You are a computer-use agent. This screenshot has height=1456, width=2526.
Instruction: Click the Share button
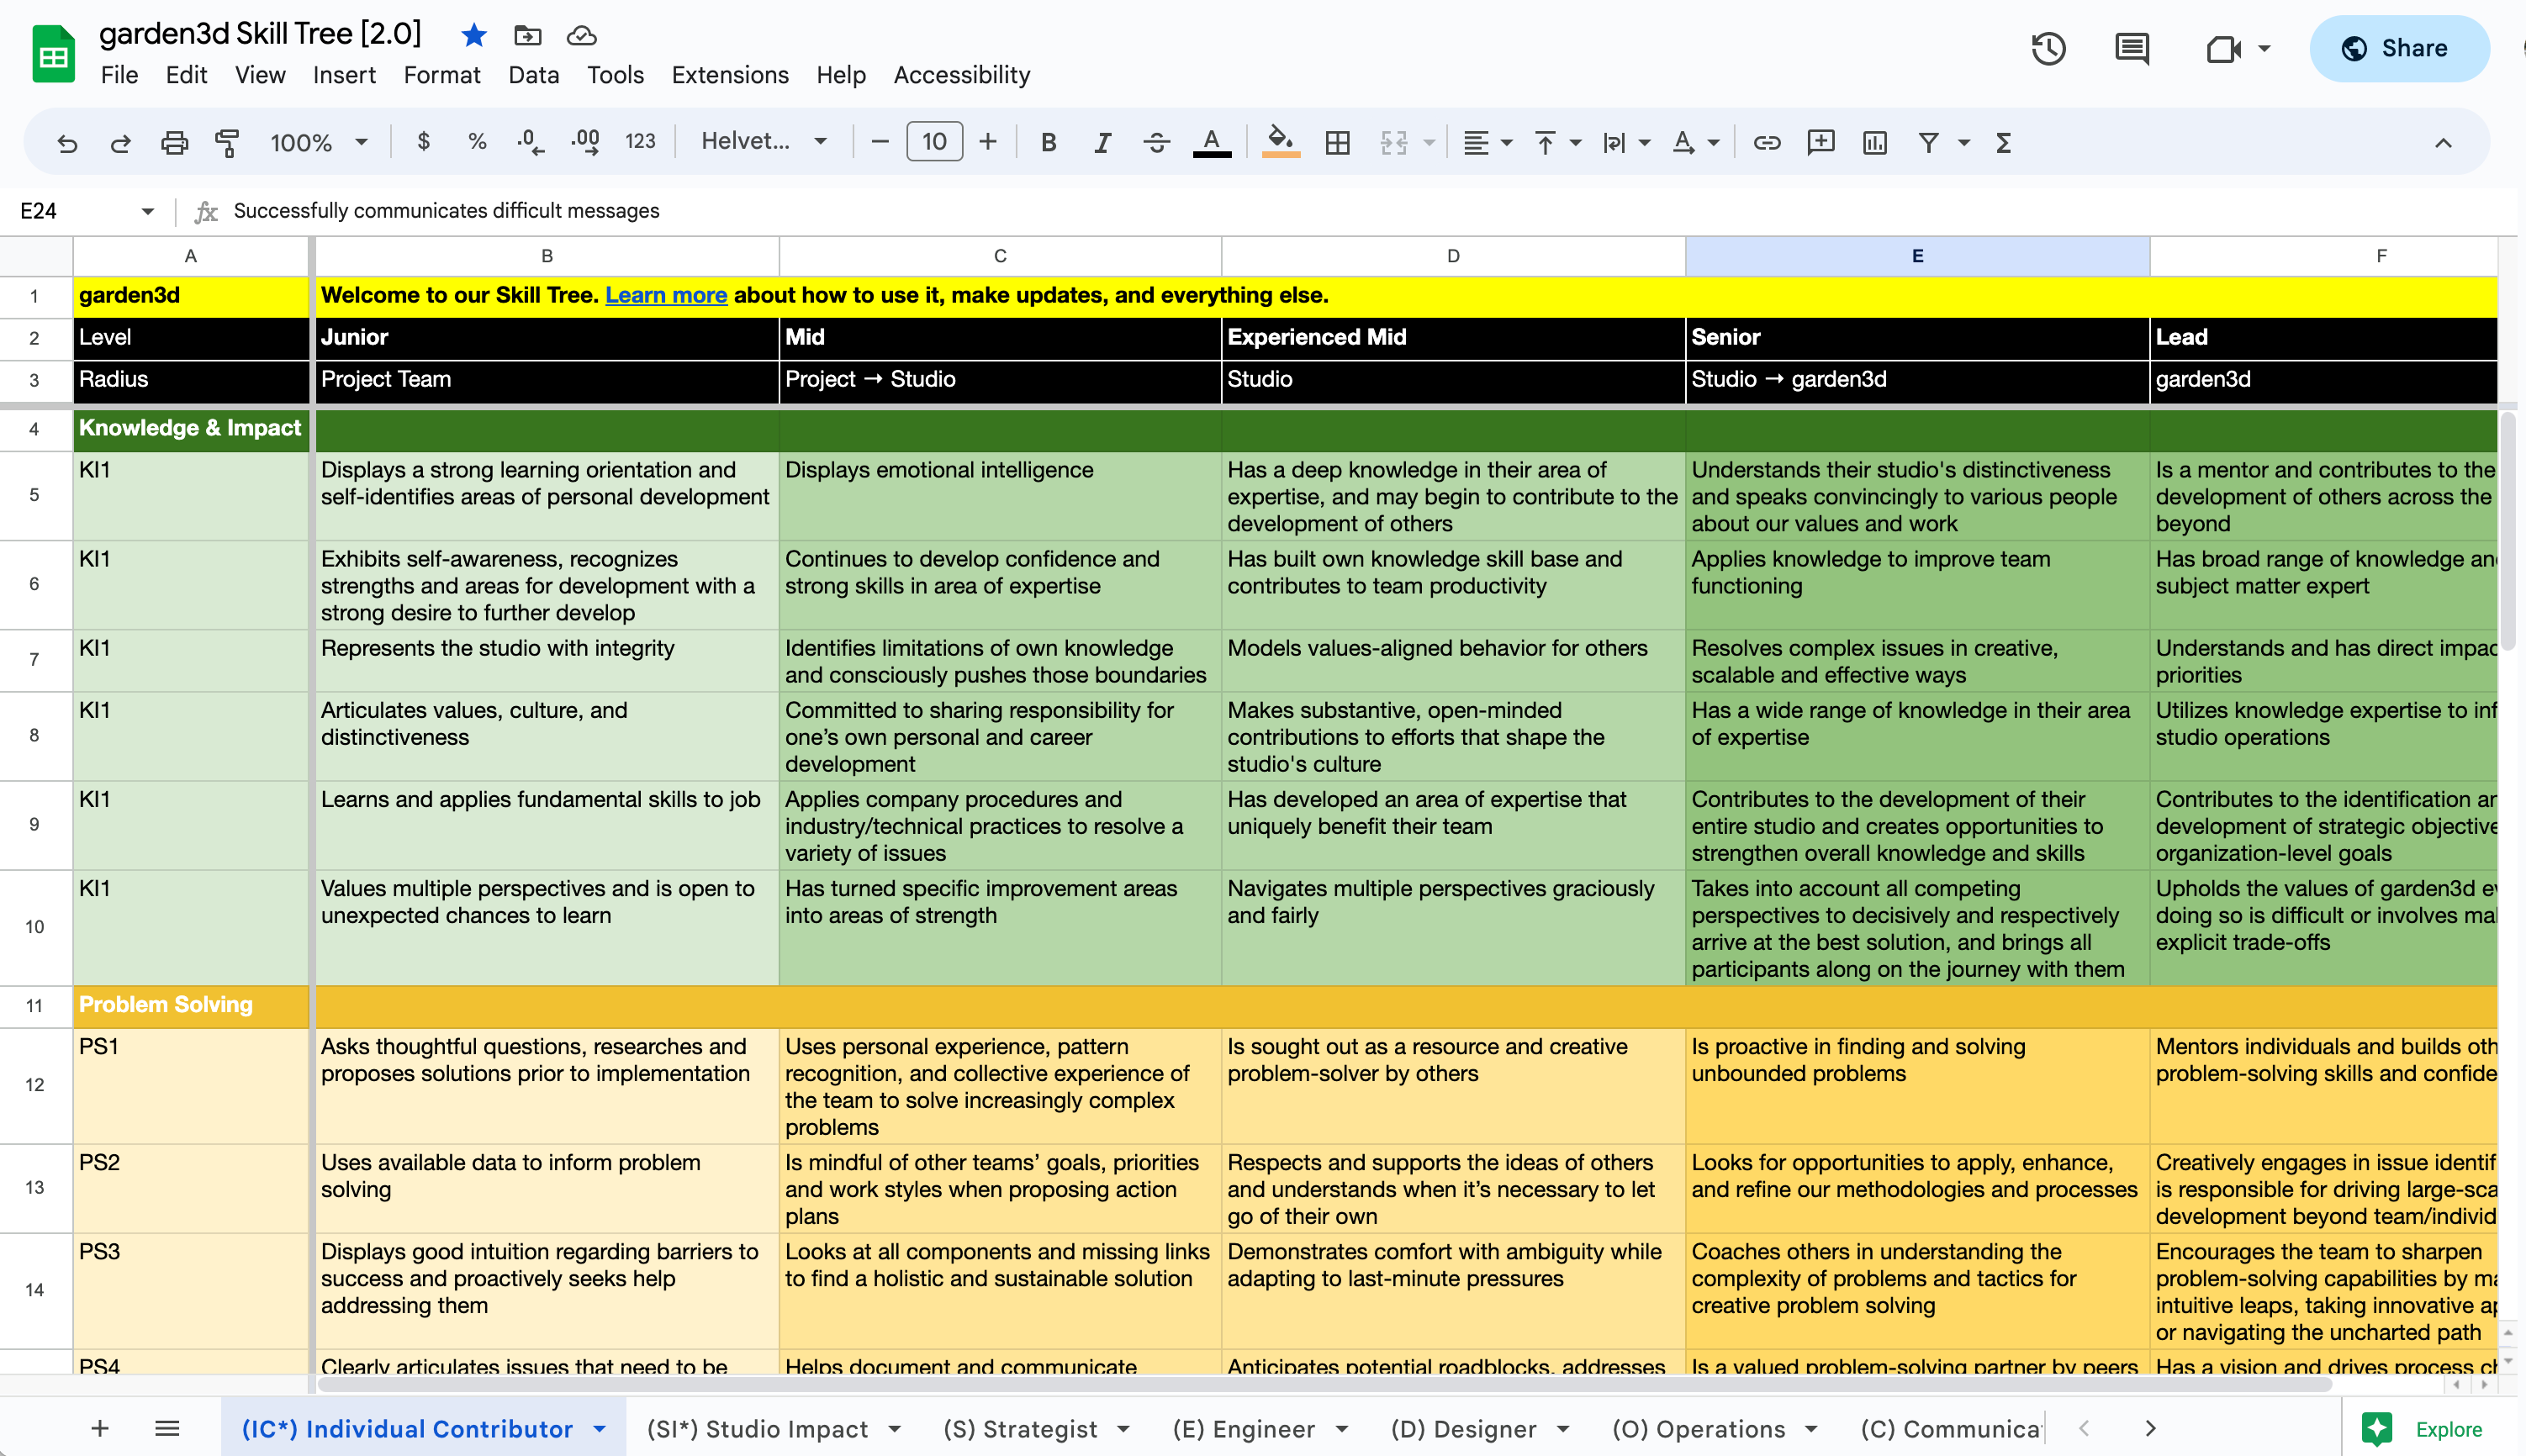tap(2398, 48)
